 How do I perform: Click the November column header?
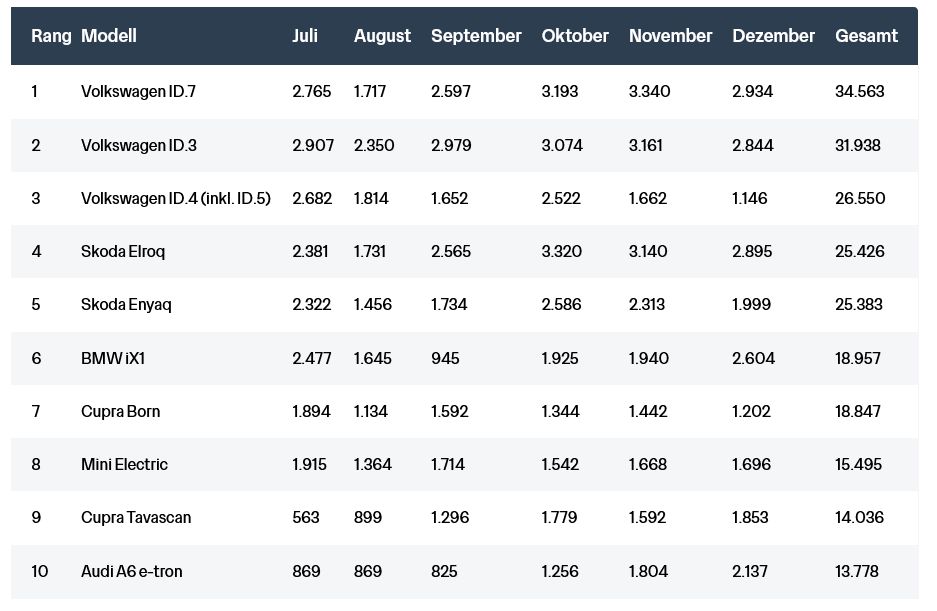[670, 36]
